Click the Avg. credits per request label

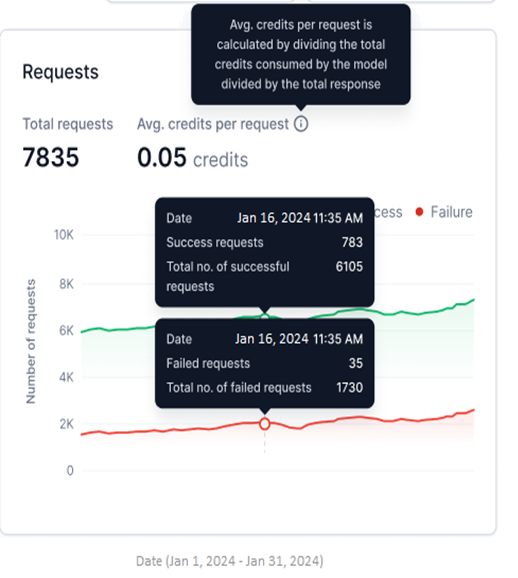[213, 124]
